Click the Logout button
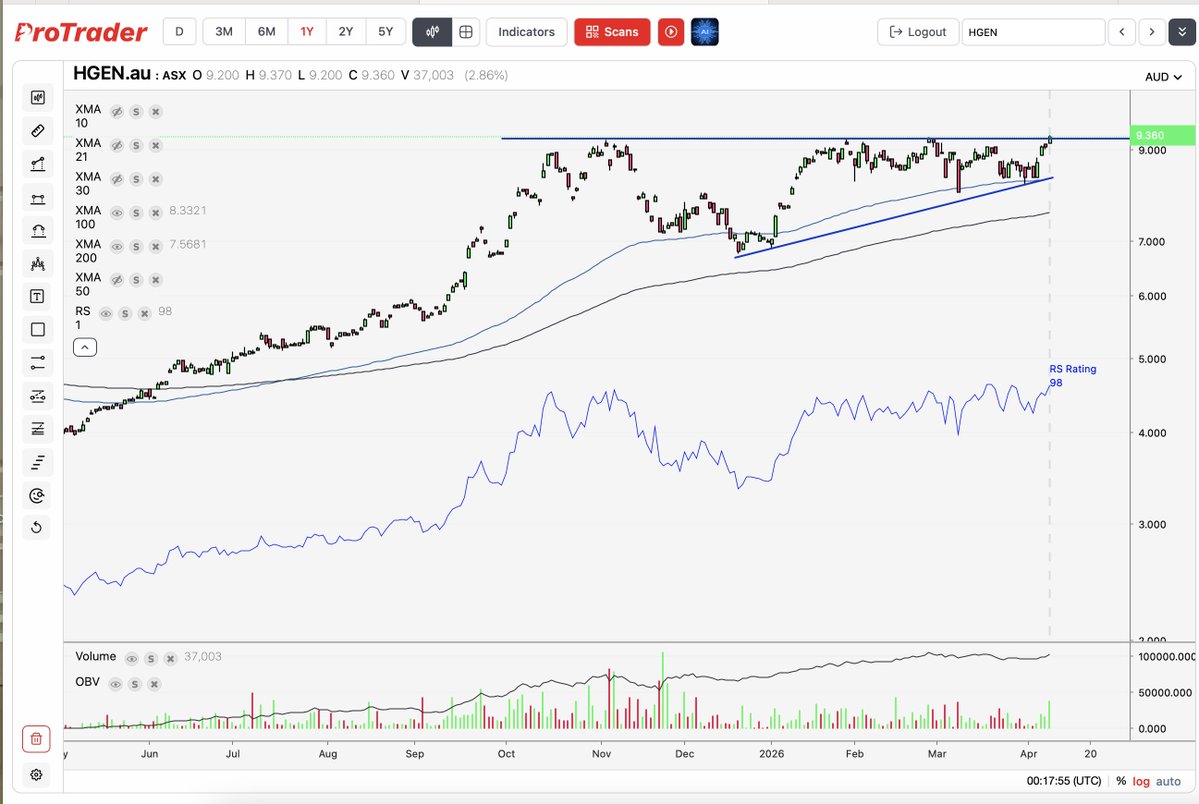The height and width of the screenshot is (804, 1199). point(917,31)
